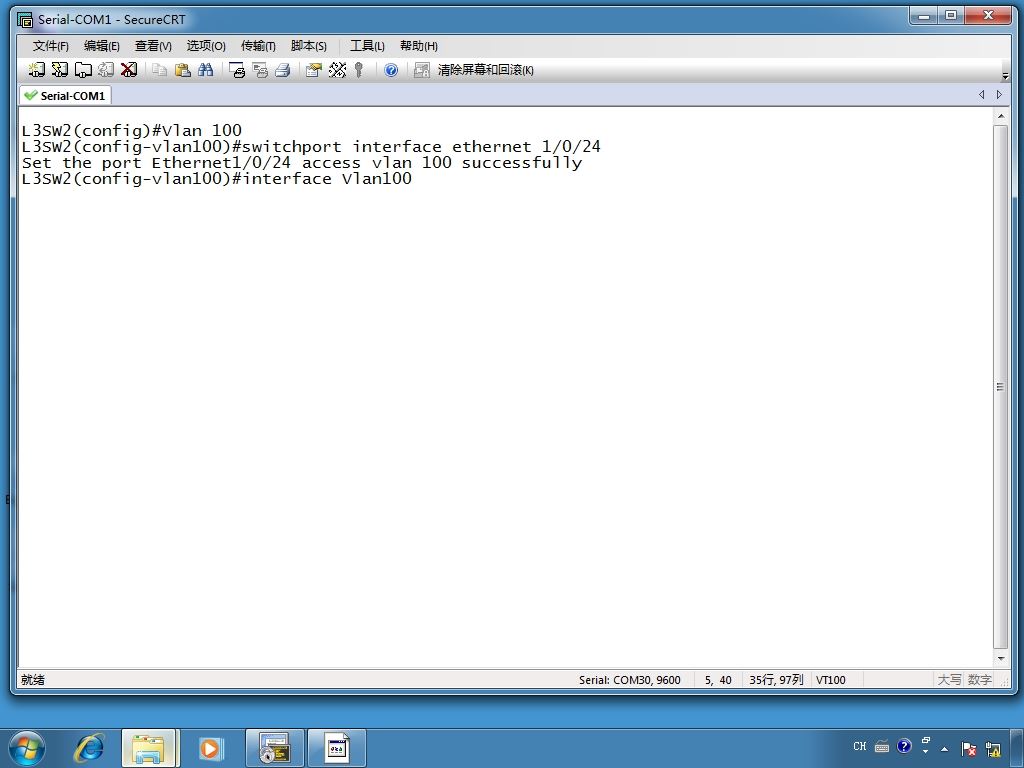This screenshot has height=768, width=1024.
Task: Click the tab scroll left arrow
Action: click(981, 95)
